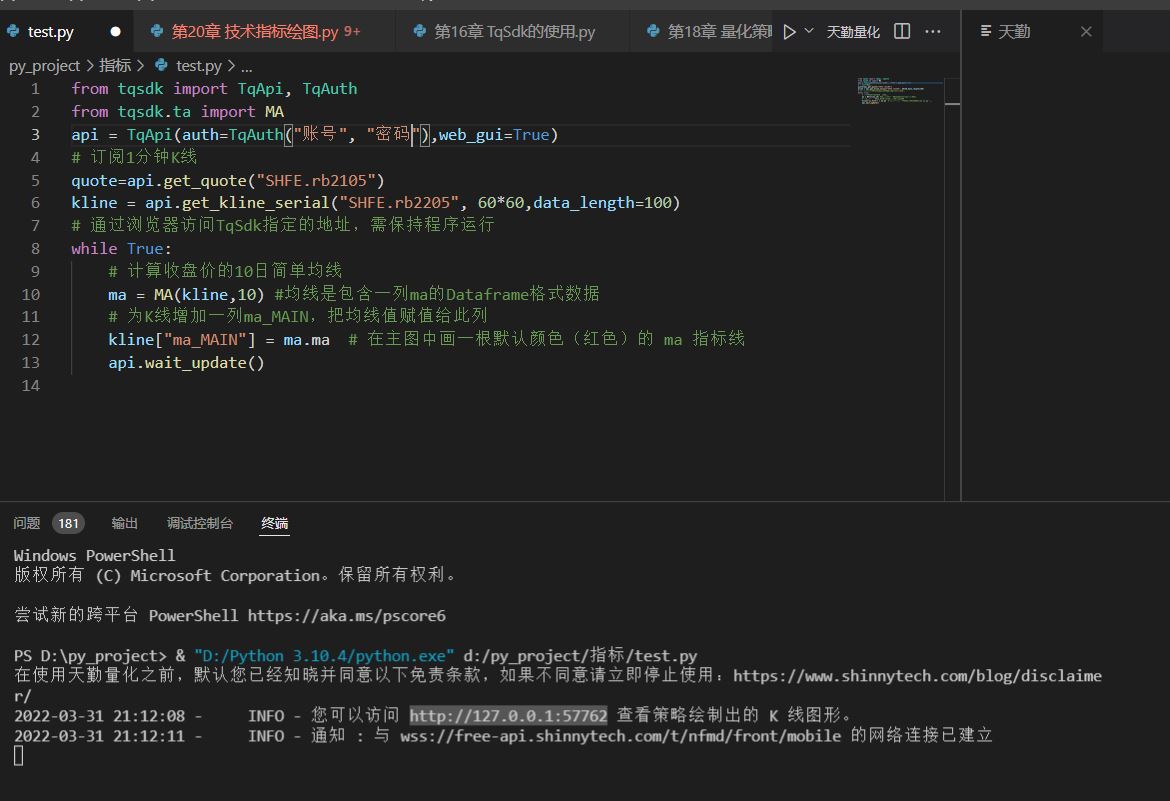Click py_project in the breadcrumb
This screenshot has width=1170, height=801.
[x=44, y=66]
